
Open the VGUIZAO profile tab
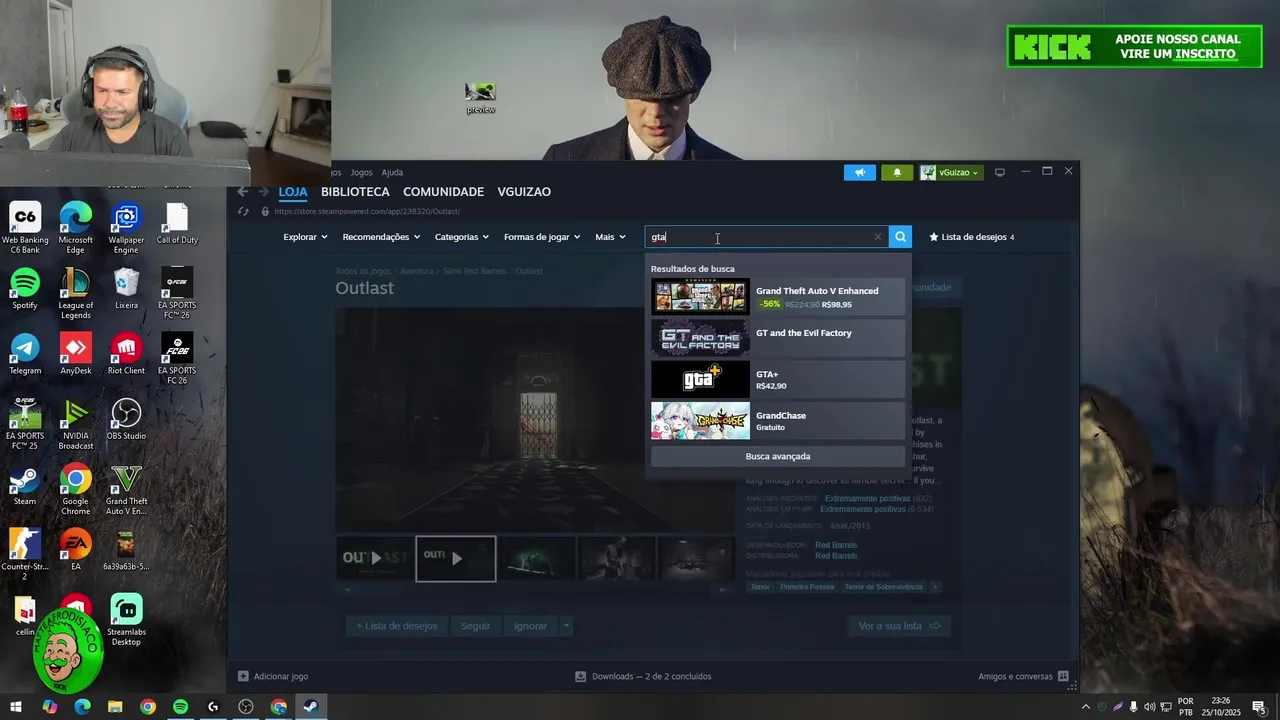(x=524, y=192)
